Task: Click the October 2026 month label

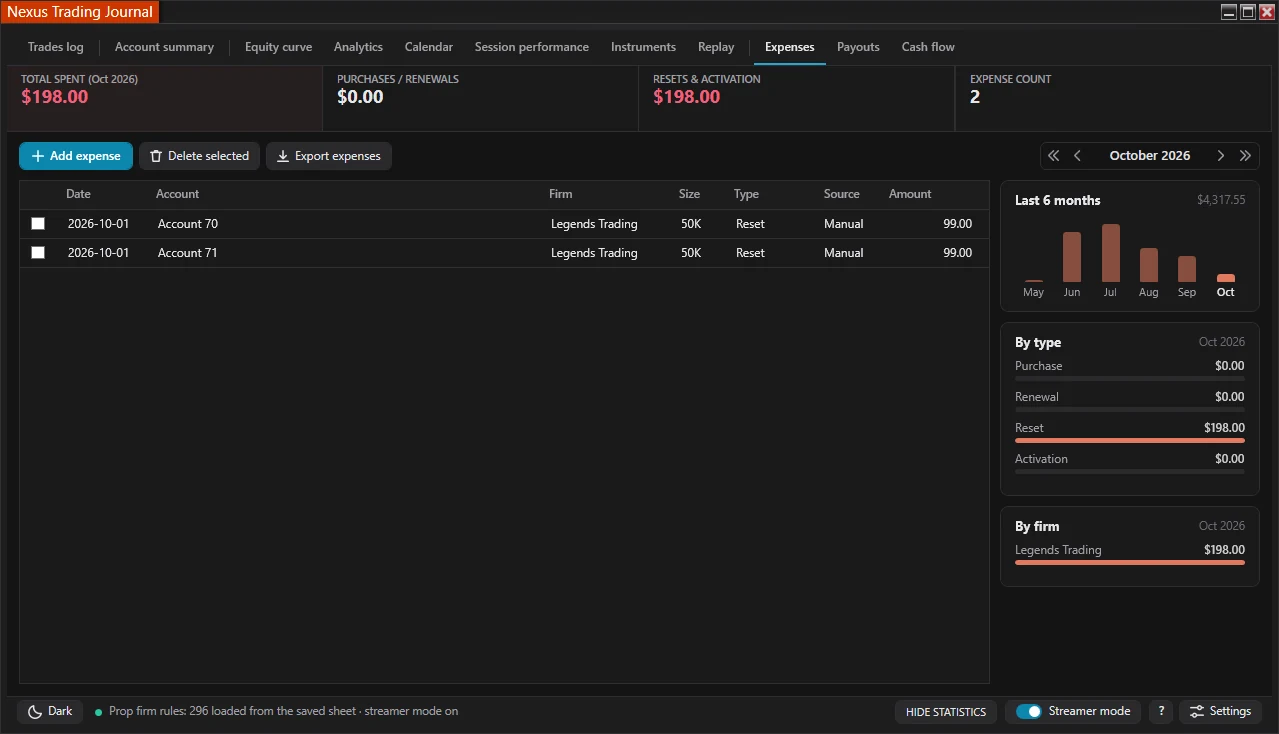Action: (x=1150, y=156)
